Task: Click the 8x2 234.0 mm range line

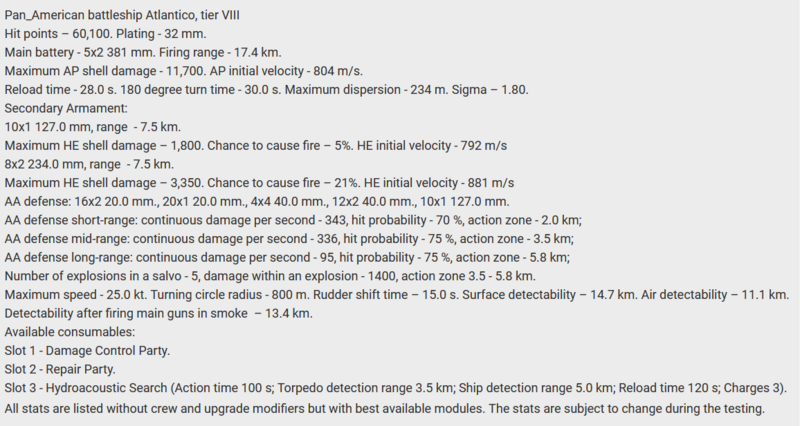Action: click(x=90, y=164)
